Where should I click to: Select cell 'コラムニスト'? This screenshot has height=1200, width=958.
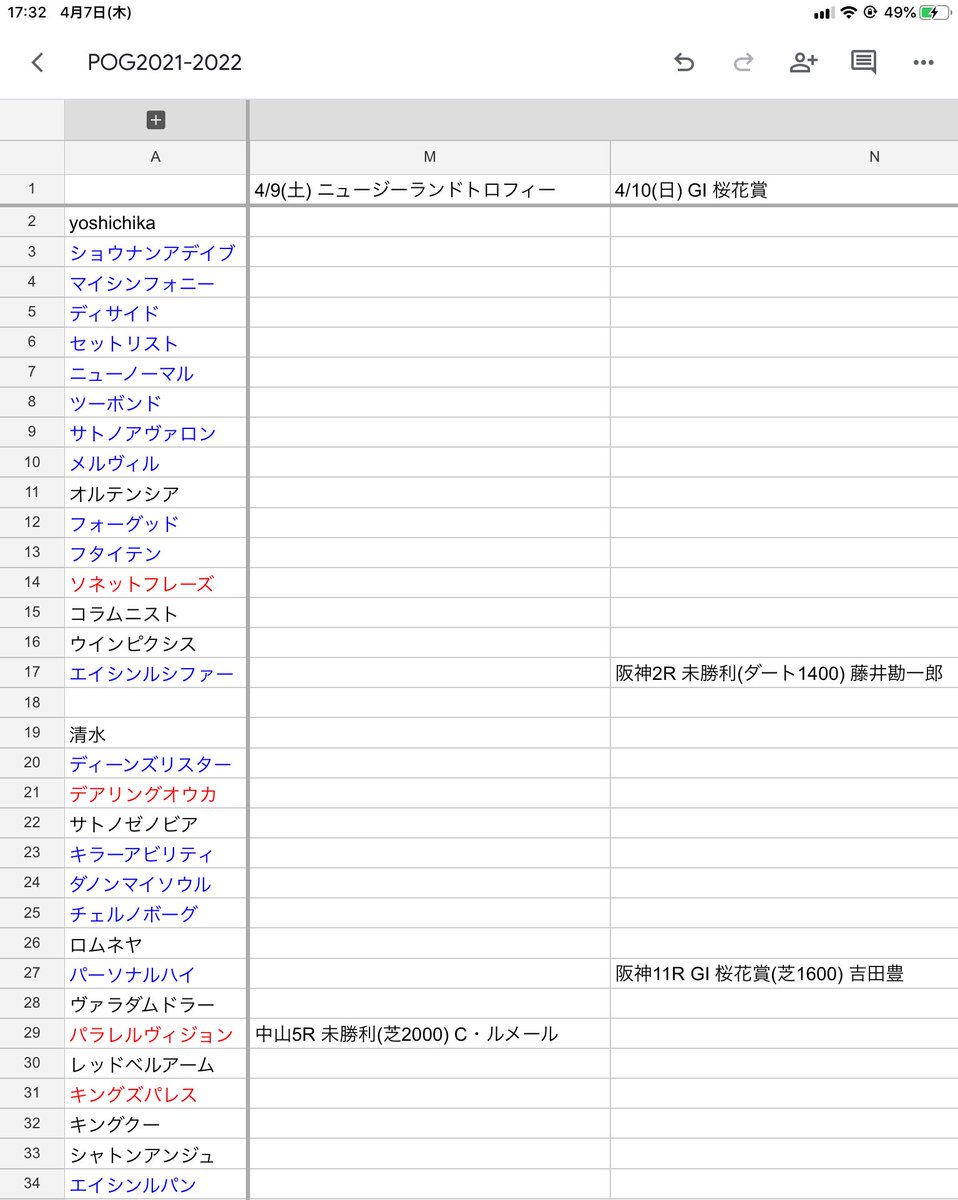coord(155,613)
